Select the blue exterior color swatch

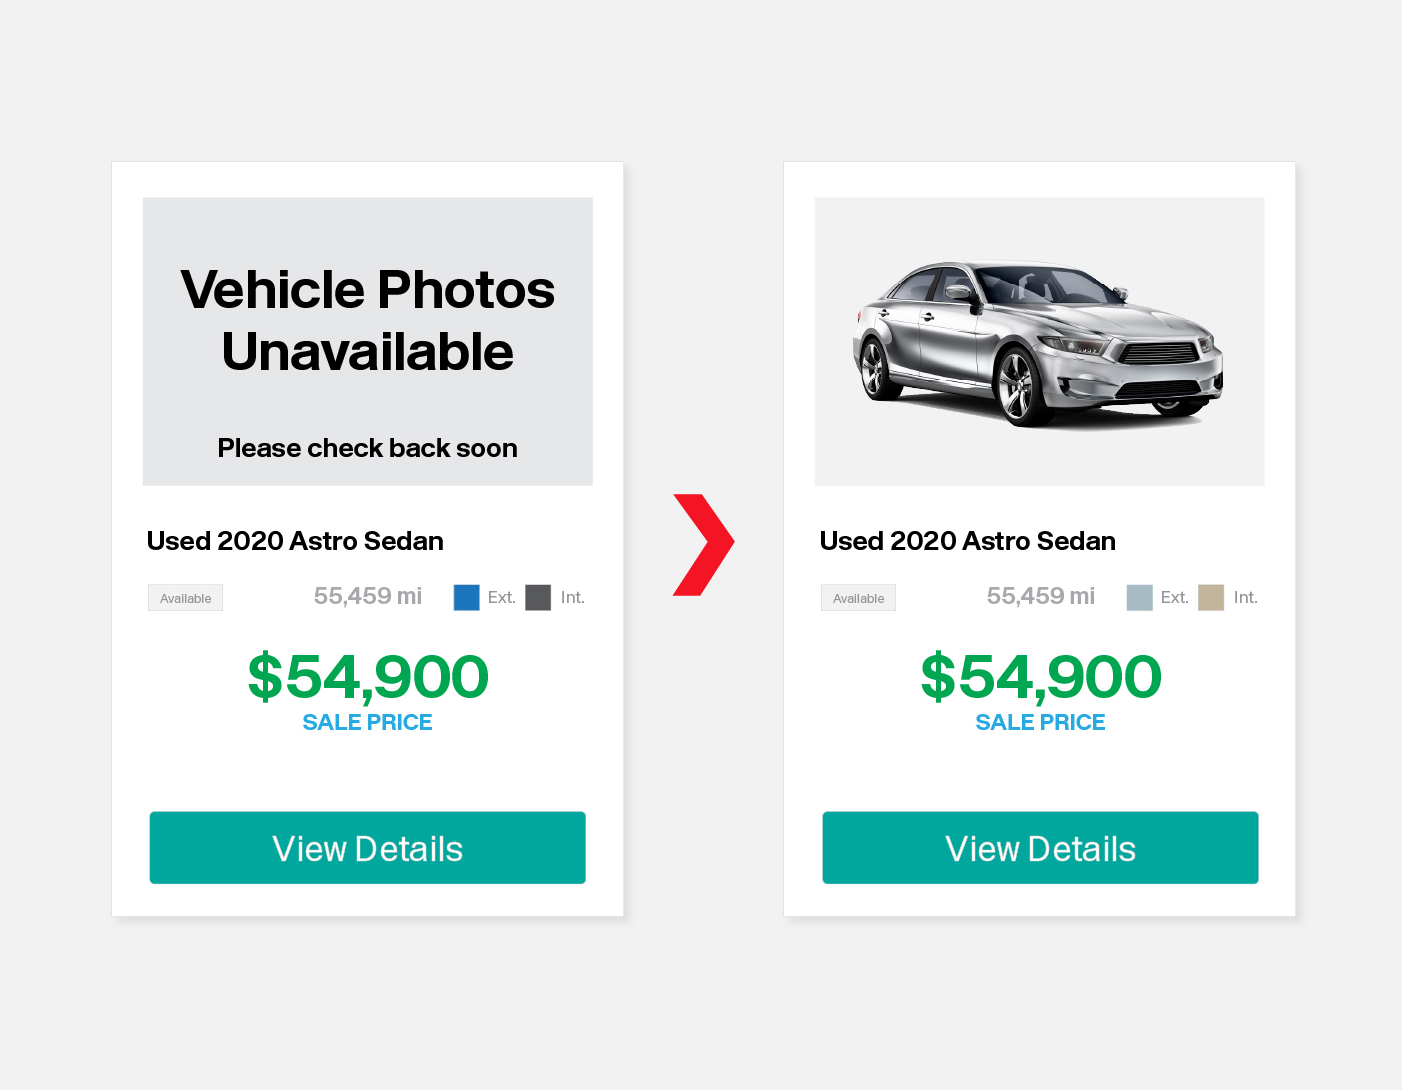[x=467, y=598]
